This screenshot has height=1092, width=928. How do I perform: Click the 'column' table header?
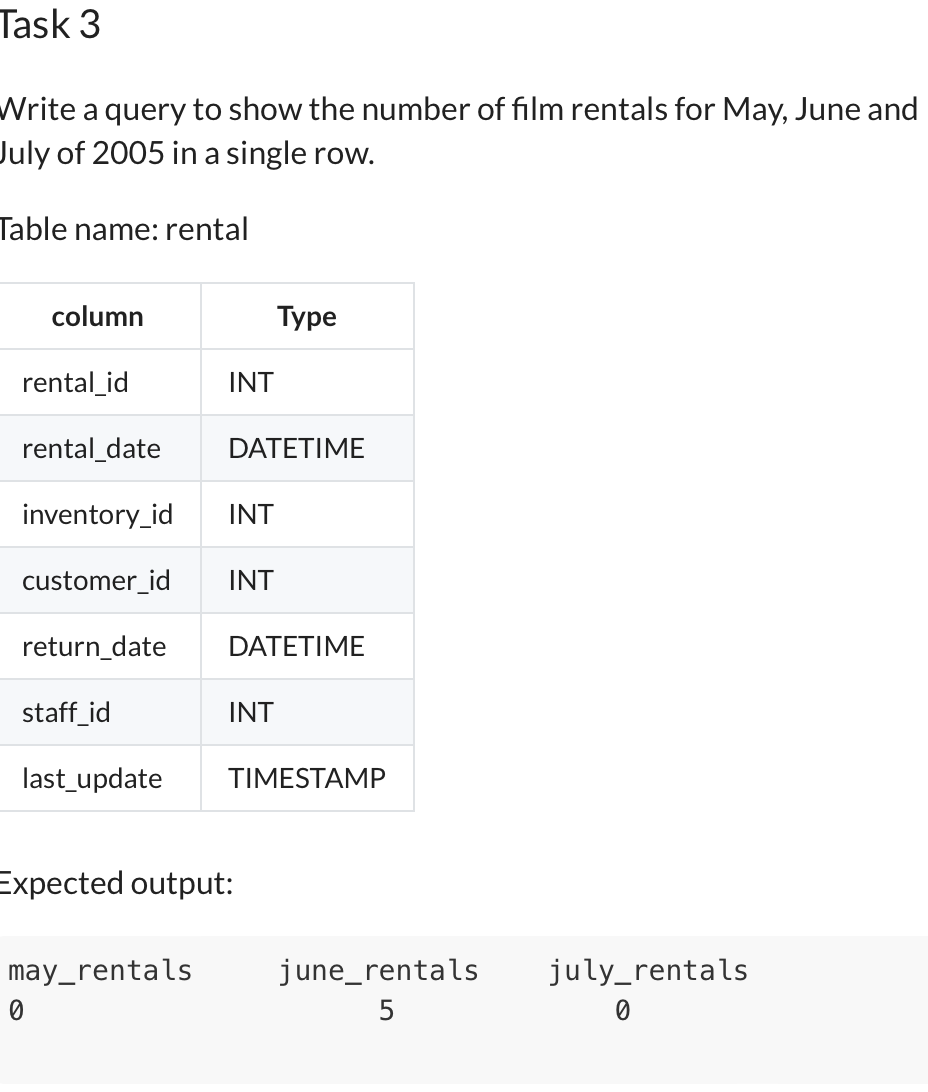(x=96, y=316)
